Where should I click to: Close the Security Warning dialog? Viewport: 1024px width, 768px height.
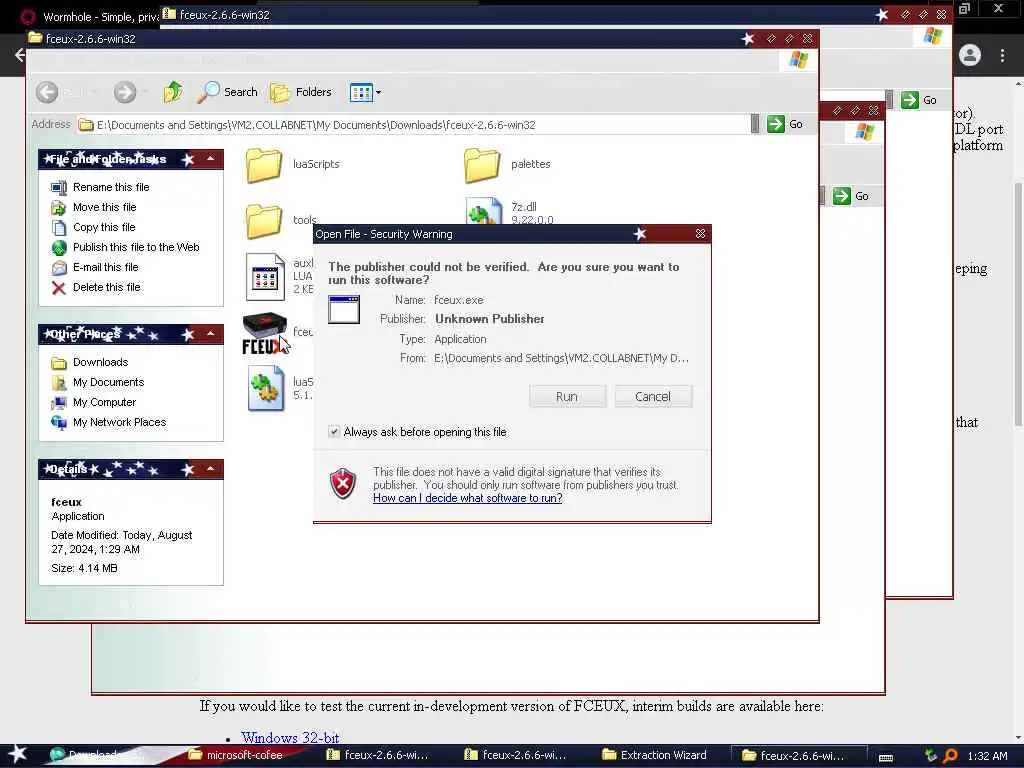click(x=700, y=233)
